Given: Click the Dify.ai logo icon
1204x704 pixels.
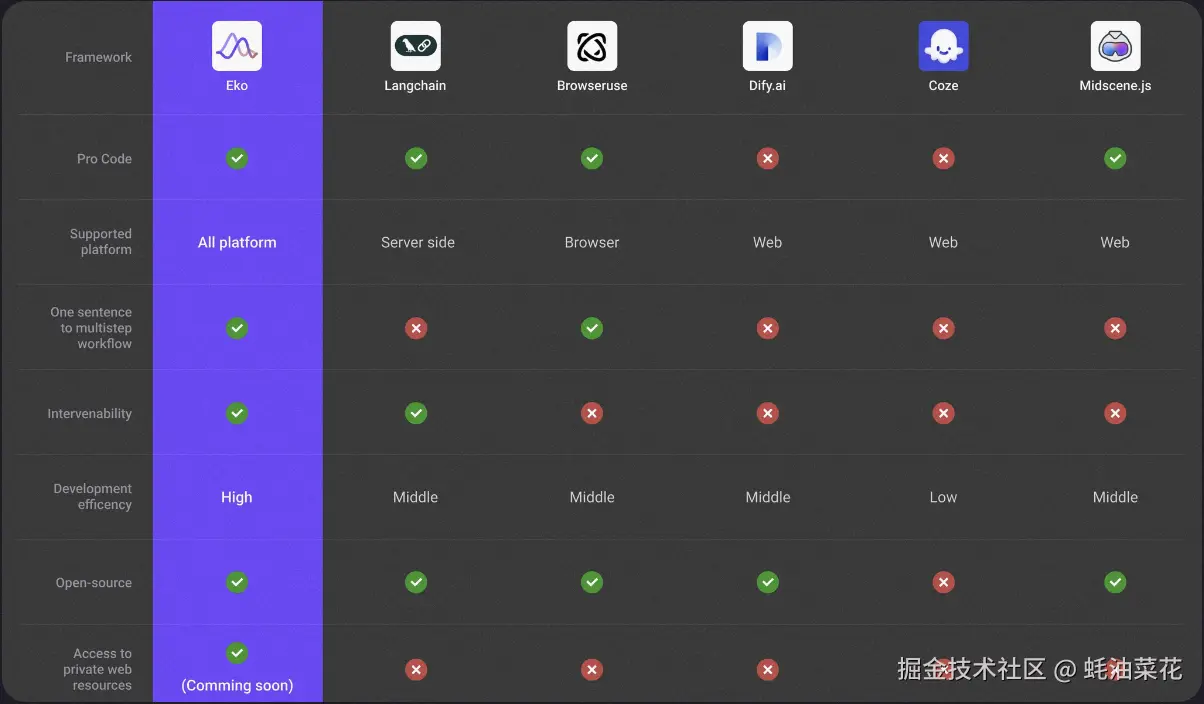Looking at the screenshot, I should pyautogui.click(x=768, y=46).
